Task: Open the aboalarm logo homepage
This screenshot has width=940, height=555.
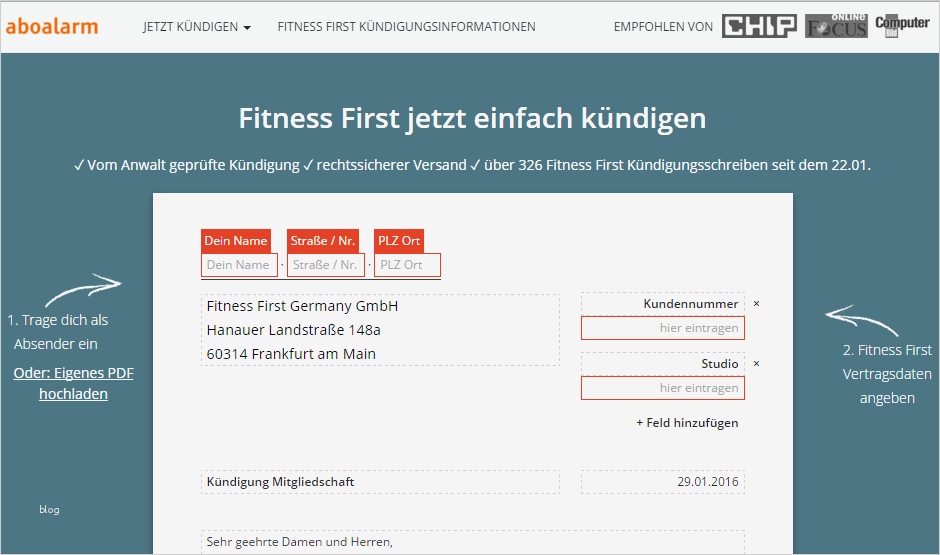Action: [52, 26]
